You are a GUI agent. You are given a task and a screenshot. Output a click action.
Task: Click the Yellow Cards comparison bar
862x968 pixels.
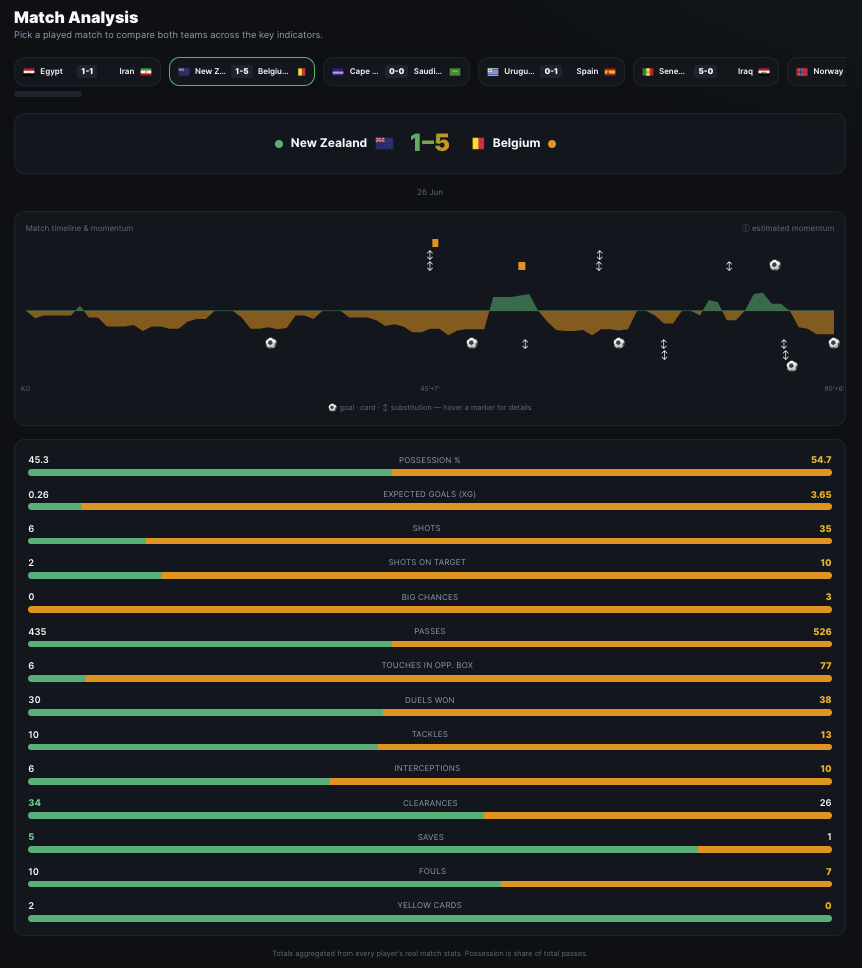430,919
